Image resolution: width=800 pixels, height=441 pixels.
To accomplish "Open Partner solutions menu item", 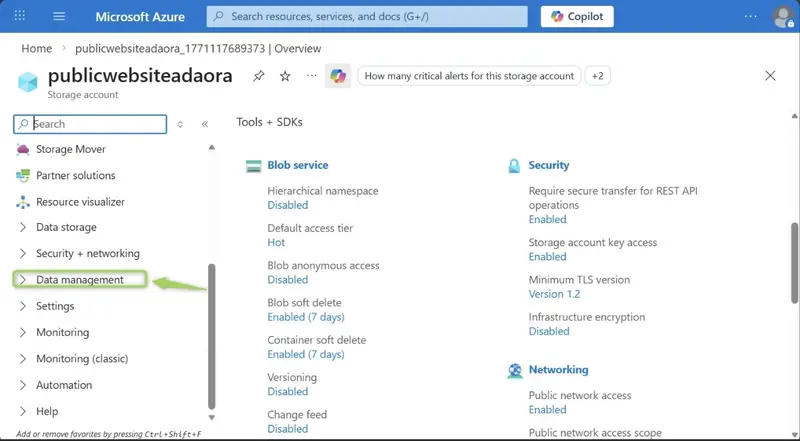I will (76, 176).
